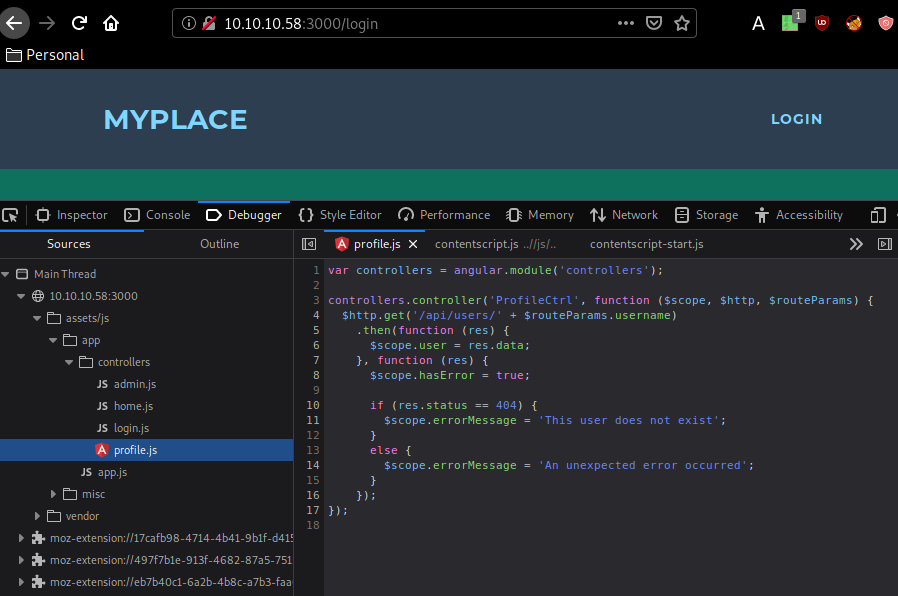Expand the vendor folder
898x596 pixels.
click(38, 516)
